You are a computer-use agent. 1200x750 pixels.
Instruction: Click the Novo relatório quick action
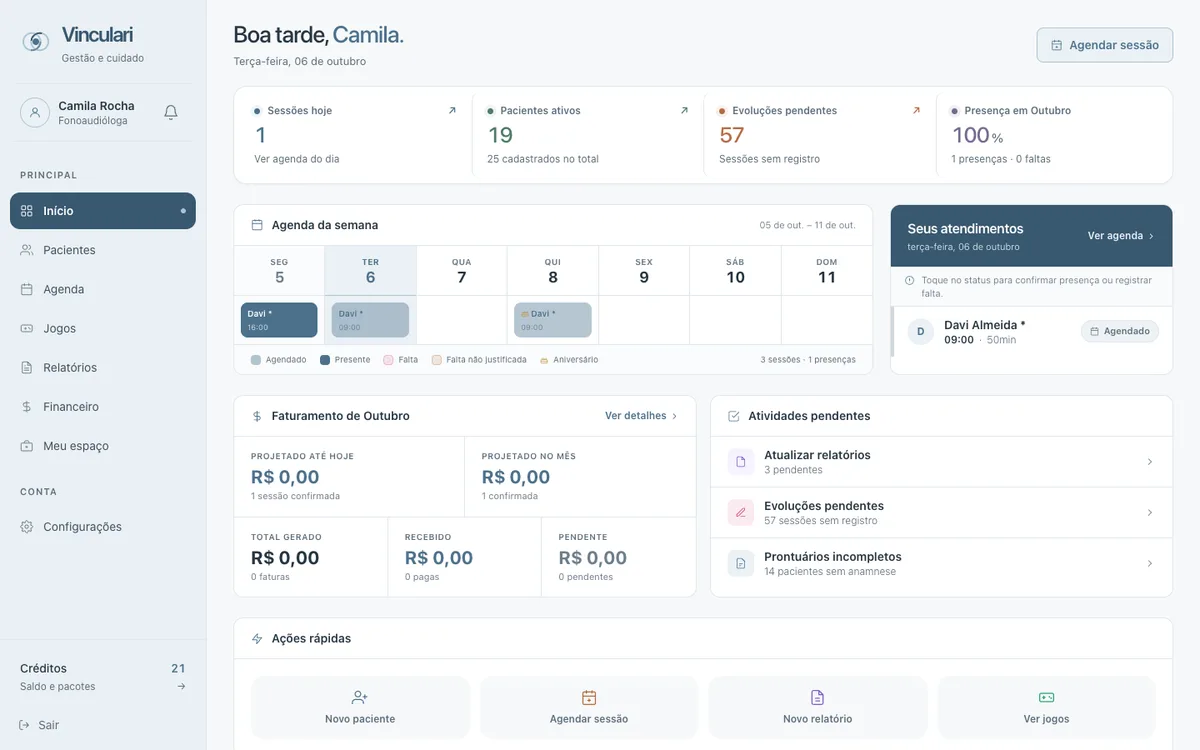818,707
